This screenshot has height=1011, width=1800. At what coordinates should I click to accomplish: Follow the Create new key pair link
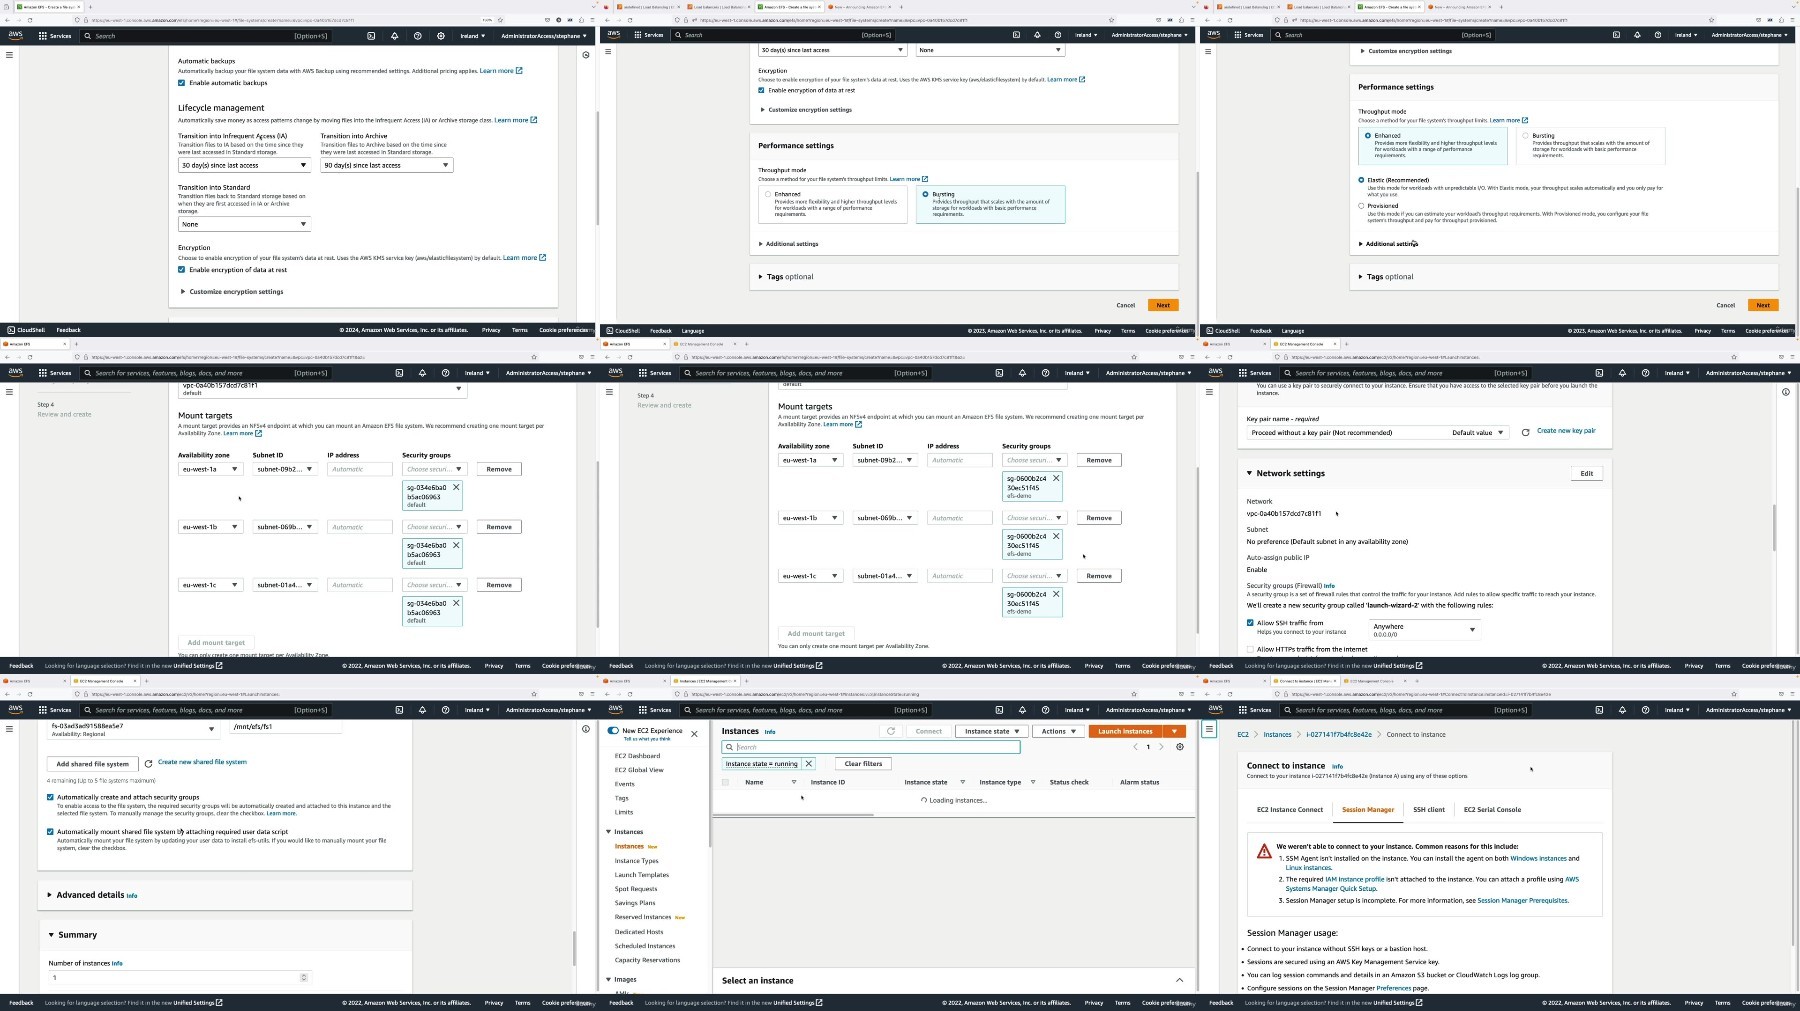point(1566,431)
